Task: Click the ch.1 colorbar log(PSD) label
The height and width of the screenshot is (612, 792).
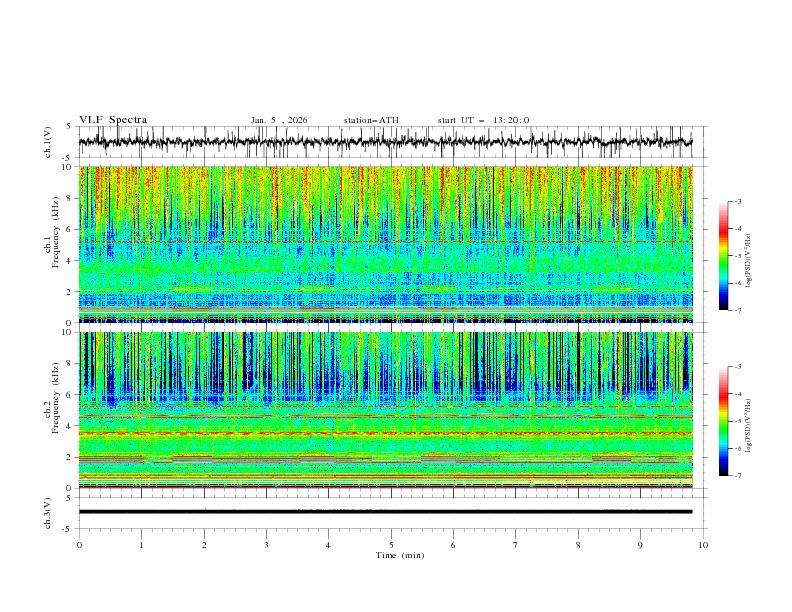Action: (749, 261)
